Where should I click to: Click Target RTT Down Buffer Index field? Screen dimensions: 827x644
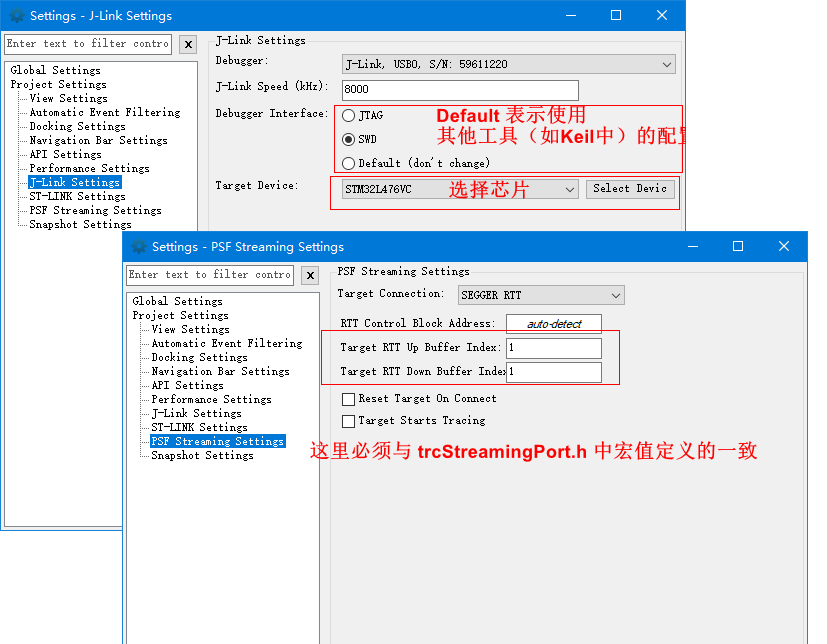(x=554, y=372)
